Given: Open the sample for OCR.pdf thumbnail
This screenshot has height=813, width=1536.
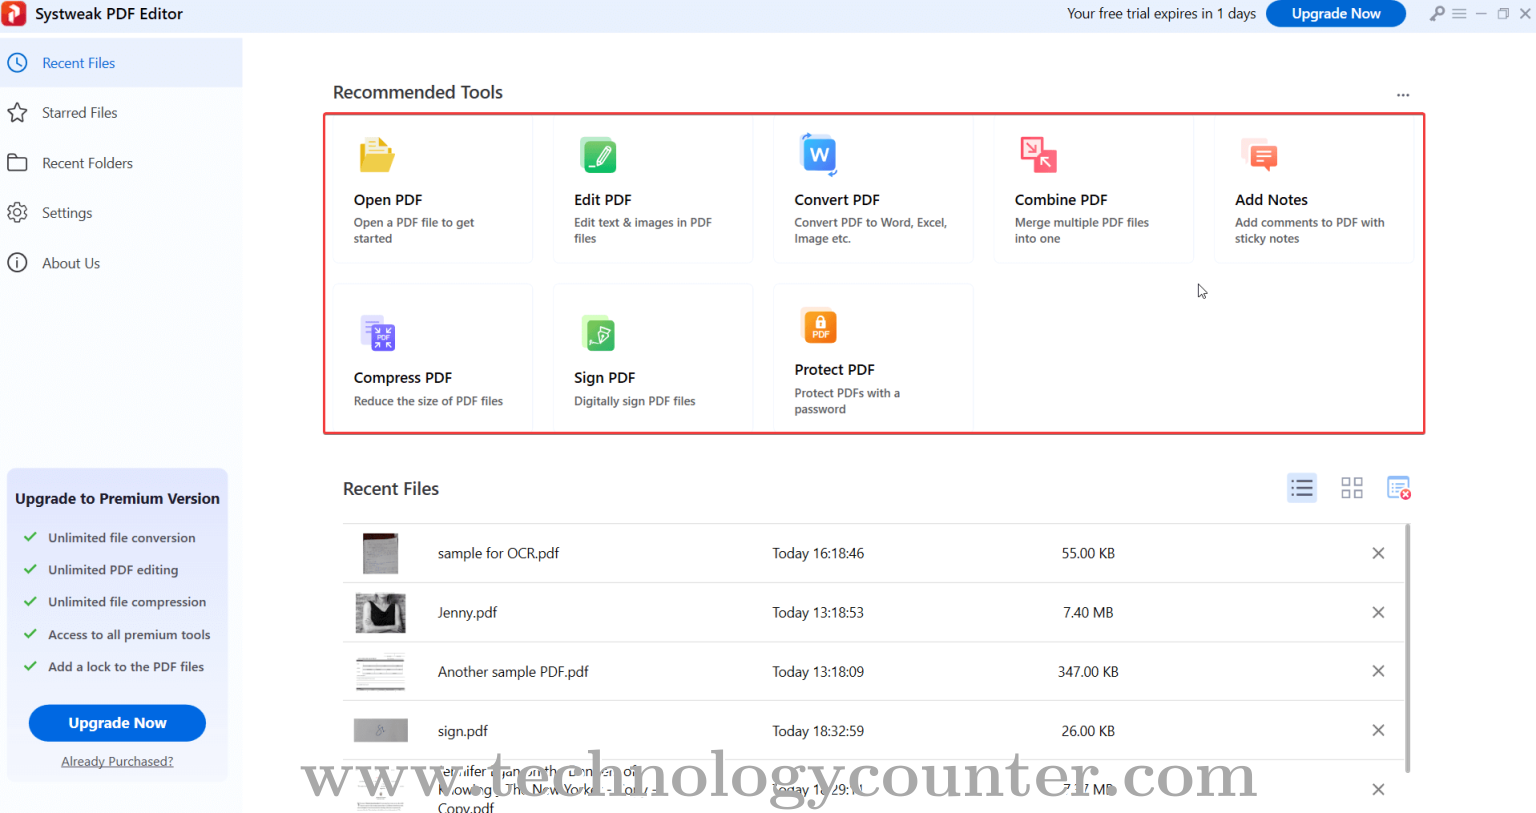Looking at the screenshot, I should [380, 553].
